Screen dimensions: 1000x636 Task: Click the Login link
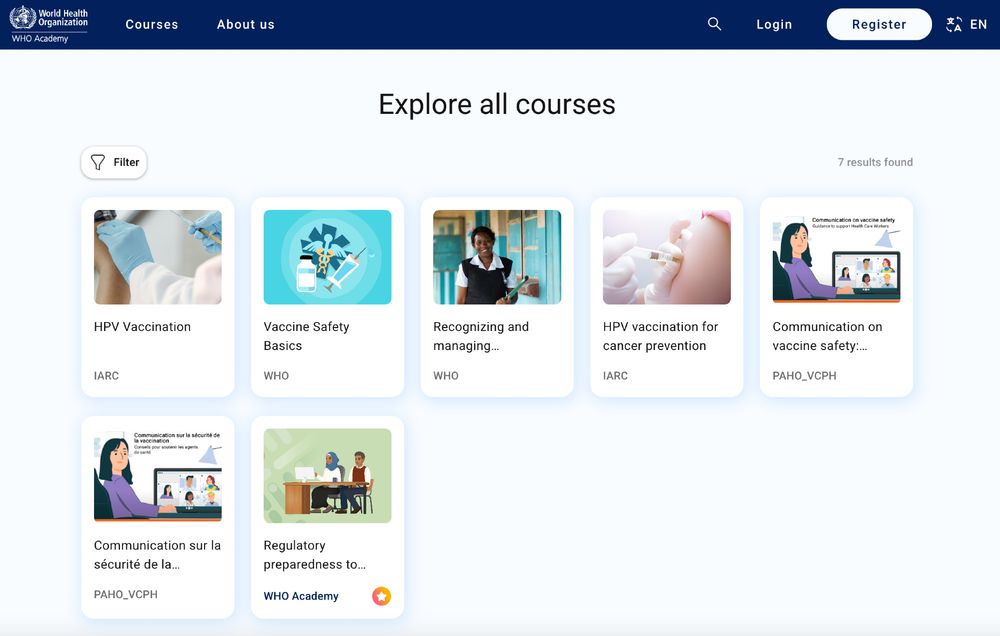click(774, 24)
